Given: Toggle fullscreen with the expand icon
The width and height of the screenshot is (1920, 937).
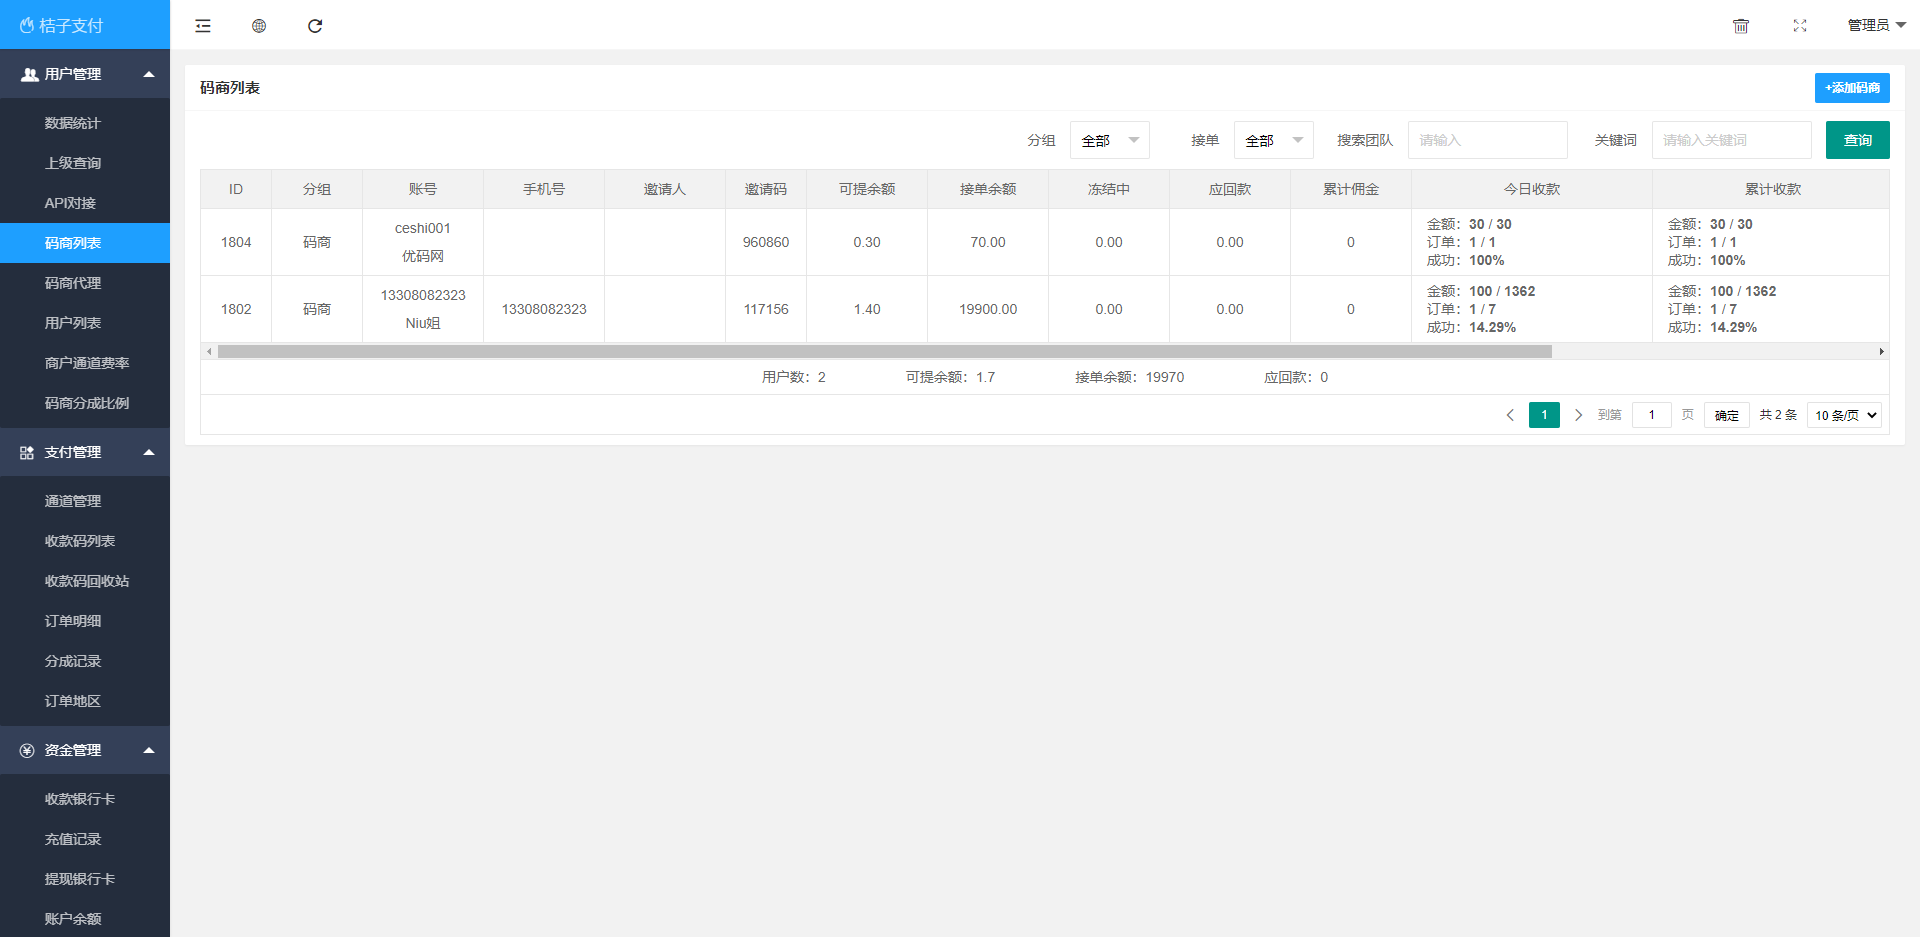Looking at the screenshot, I should pos(1800,26).
